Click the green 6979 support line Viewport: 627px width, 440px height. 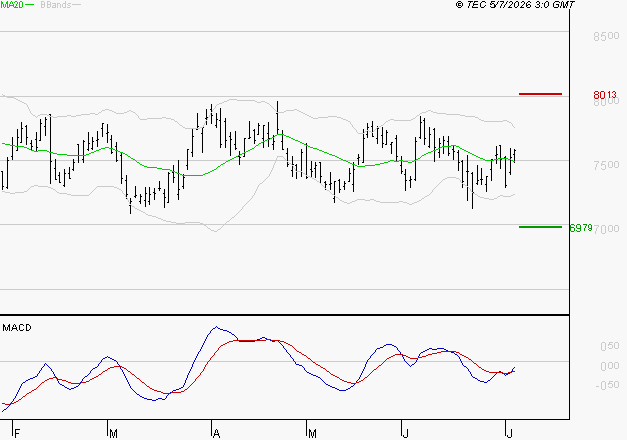pyautogui.click(x=540, y=227)
